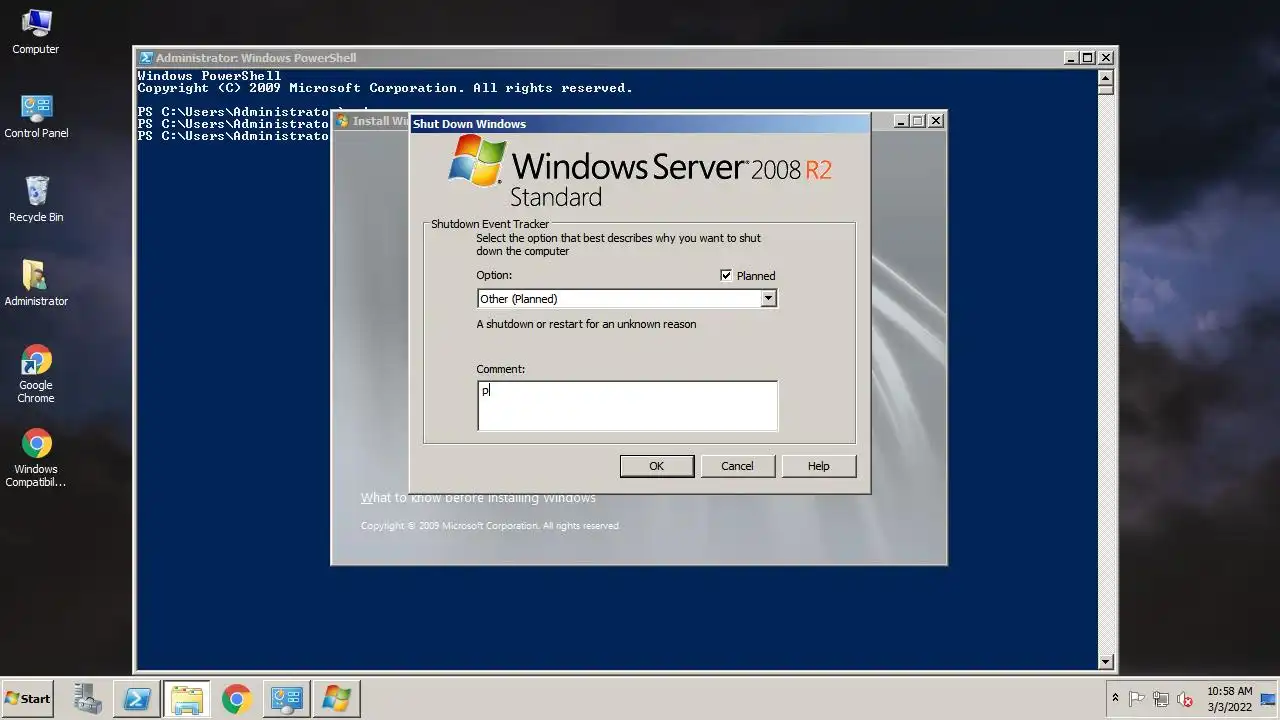Click the Install Windows title bar icon
Screen dimensions: 1280x720
pos(343,121)
